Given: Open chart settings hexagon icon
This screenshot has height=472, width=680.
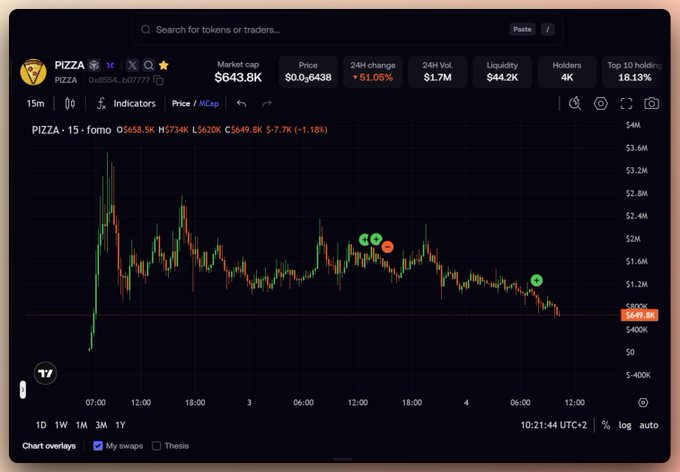Looking at the screenshot, I should [x=601, y=103].
